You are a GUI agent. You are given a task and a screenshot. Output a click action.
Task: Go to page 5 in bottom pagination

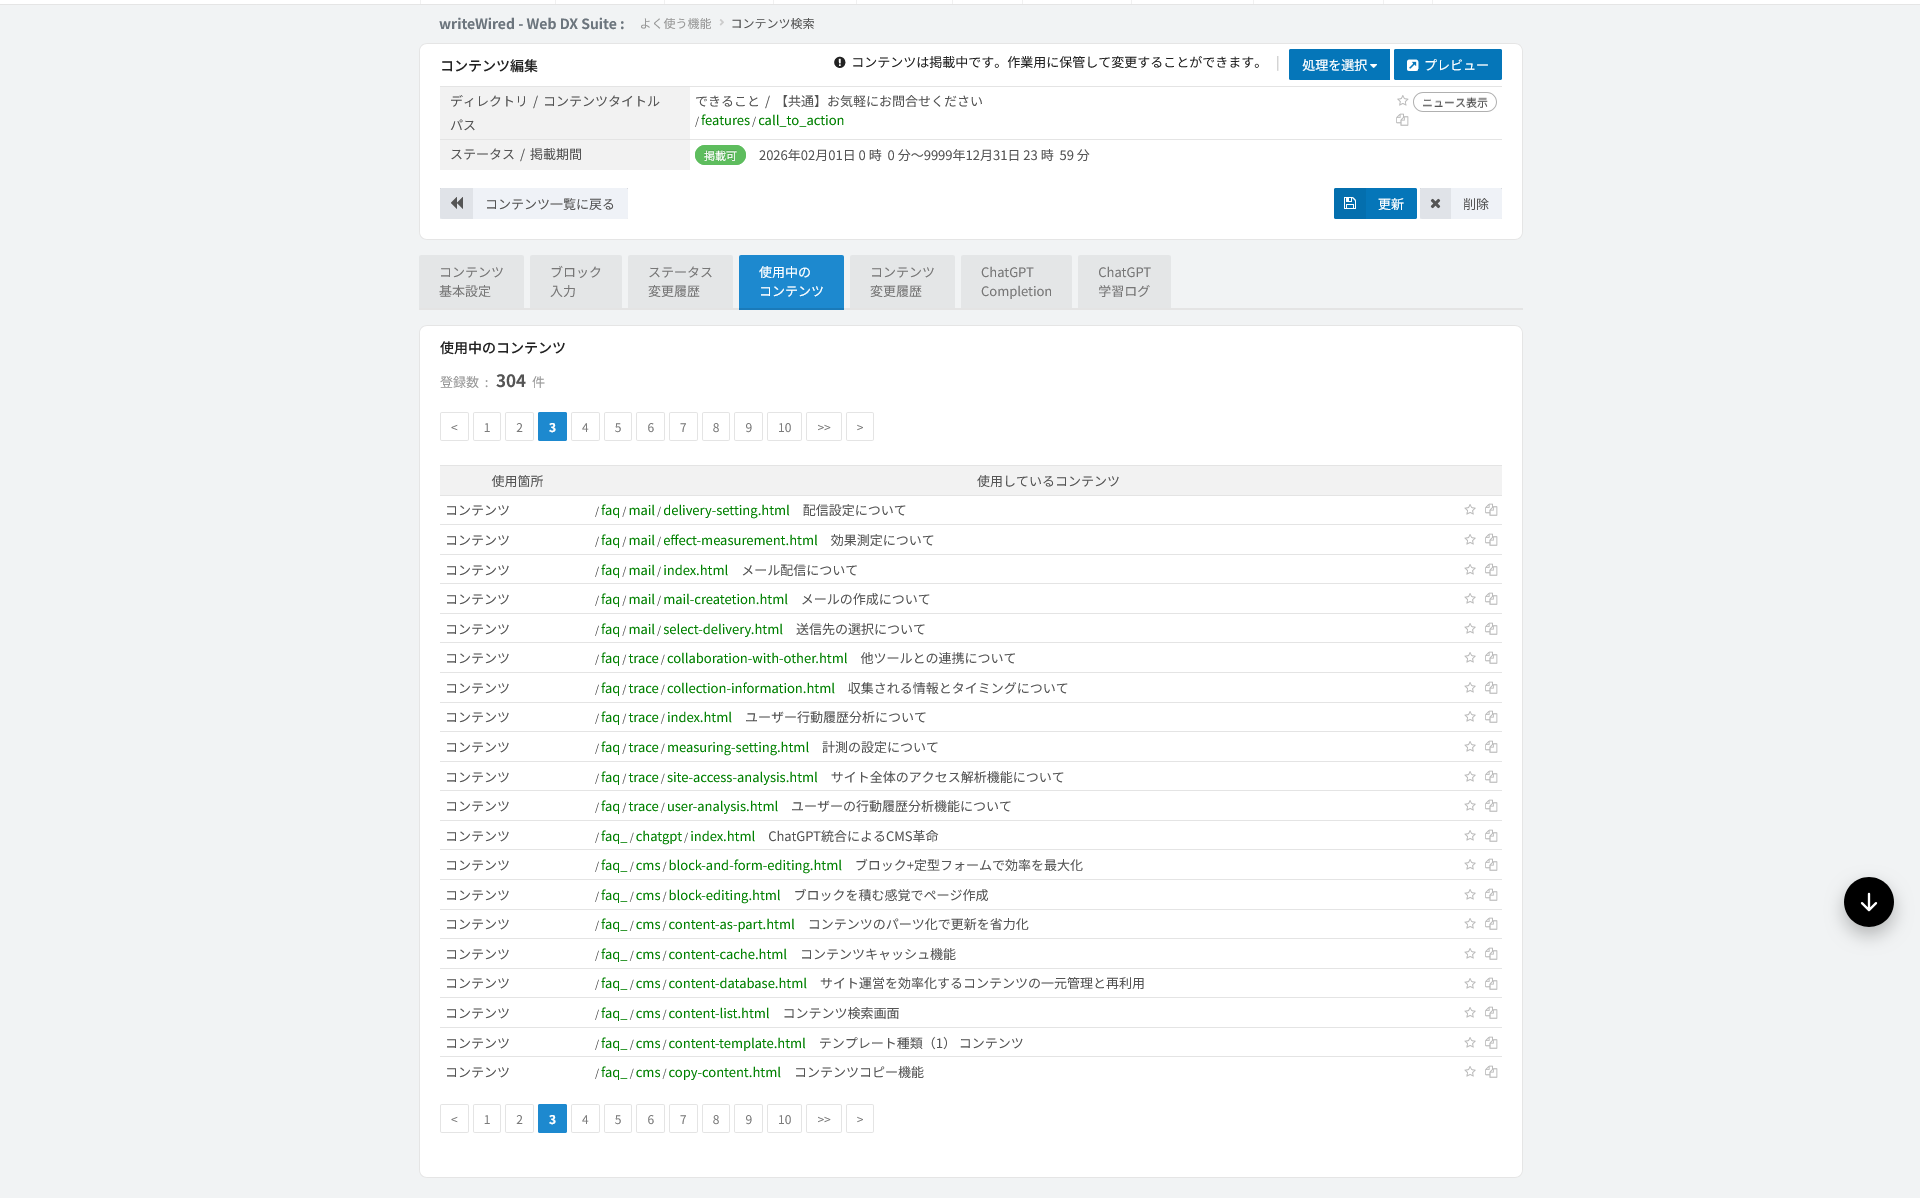click(618, 1119)
